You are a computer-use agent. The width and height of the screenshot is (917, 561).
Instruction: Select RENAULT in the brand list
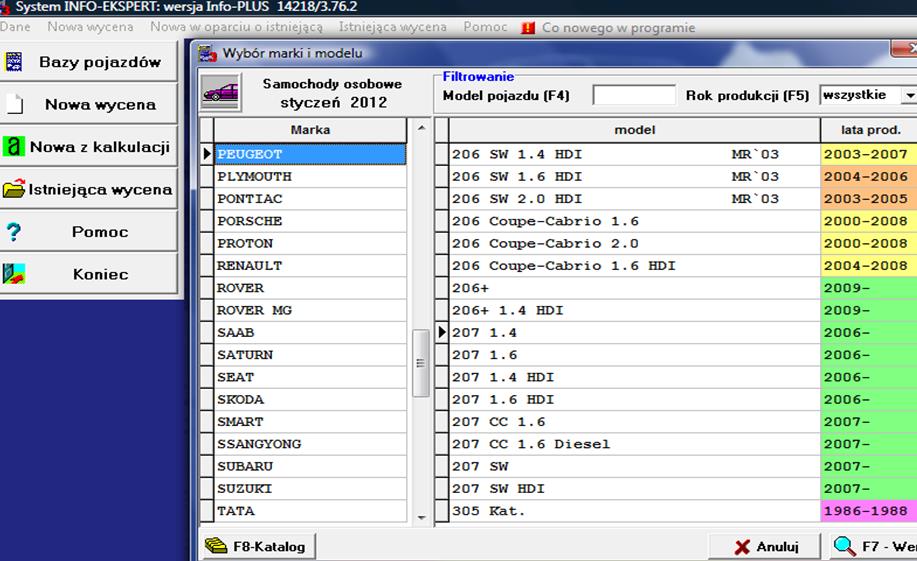(310, 266)
